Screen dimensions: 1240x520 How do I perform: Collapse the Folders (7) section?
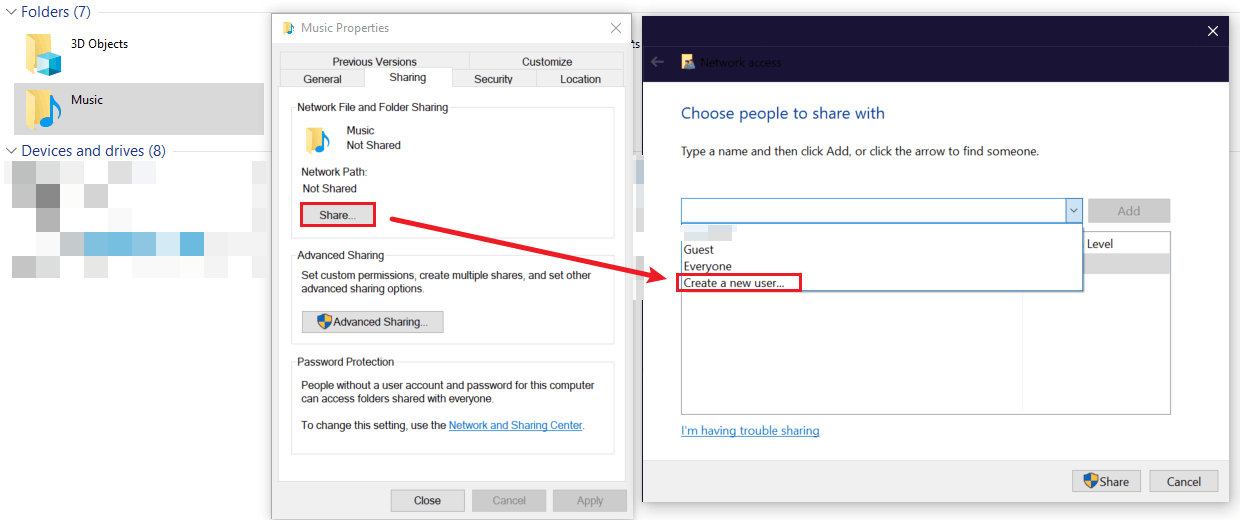click(11, 12)
